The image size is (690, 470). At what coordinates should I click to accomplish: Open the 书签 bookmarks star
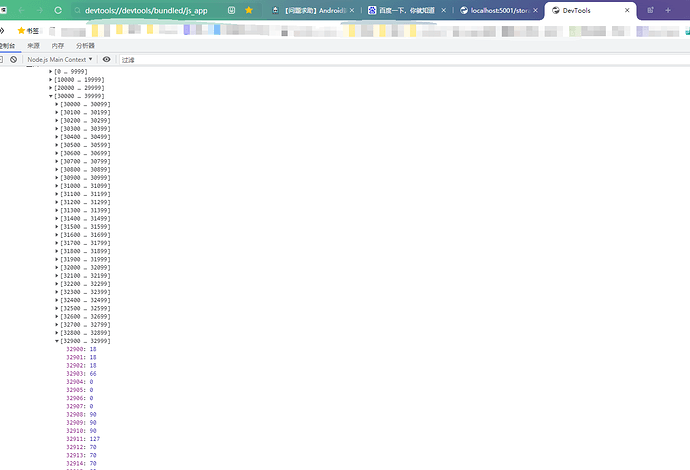(x=28, y=30)
